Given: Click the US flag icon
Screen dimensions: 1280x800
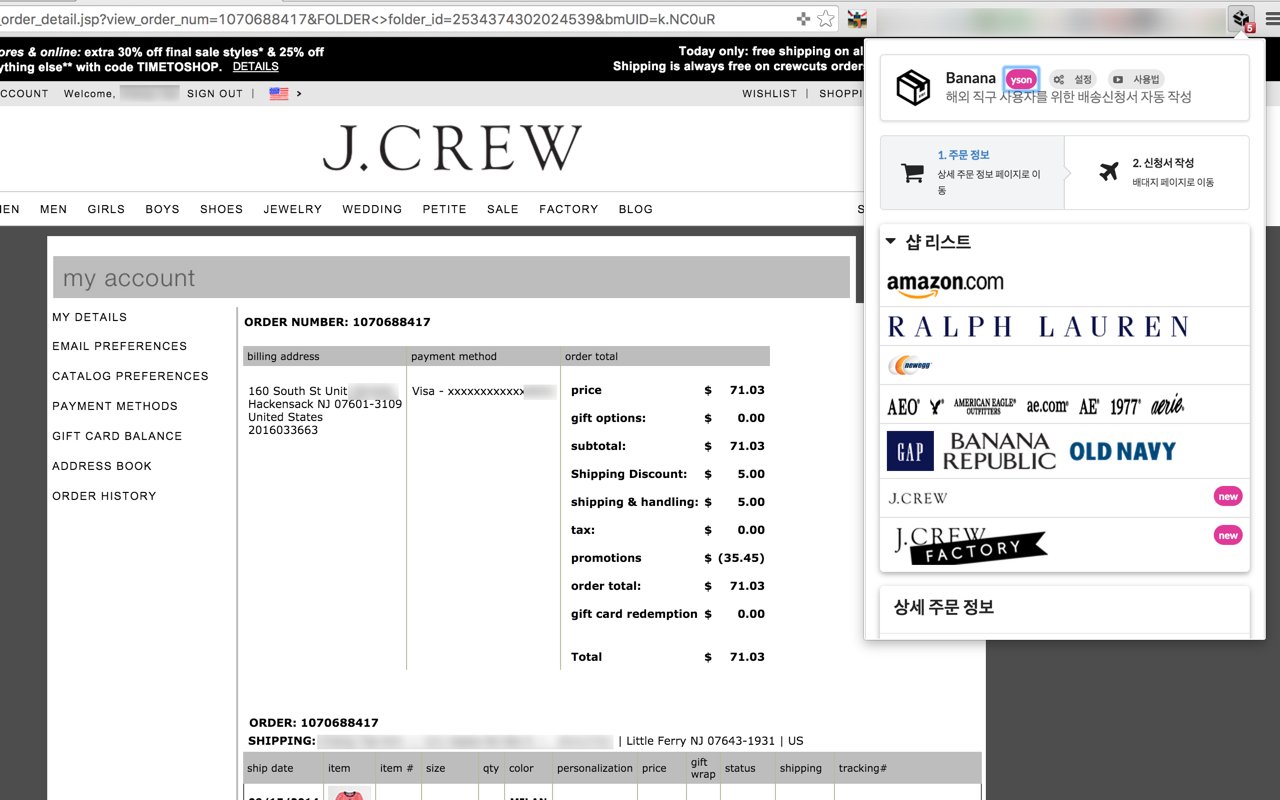Looking at the screenshot, I should (x=279, y=93).
